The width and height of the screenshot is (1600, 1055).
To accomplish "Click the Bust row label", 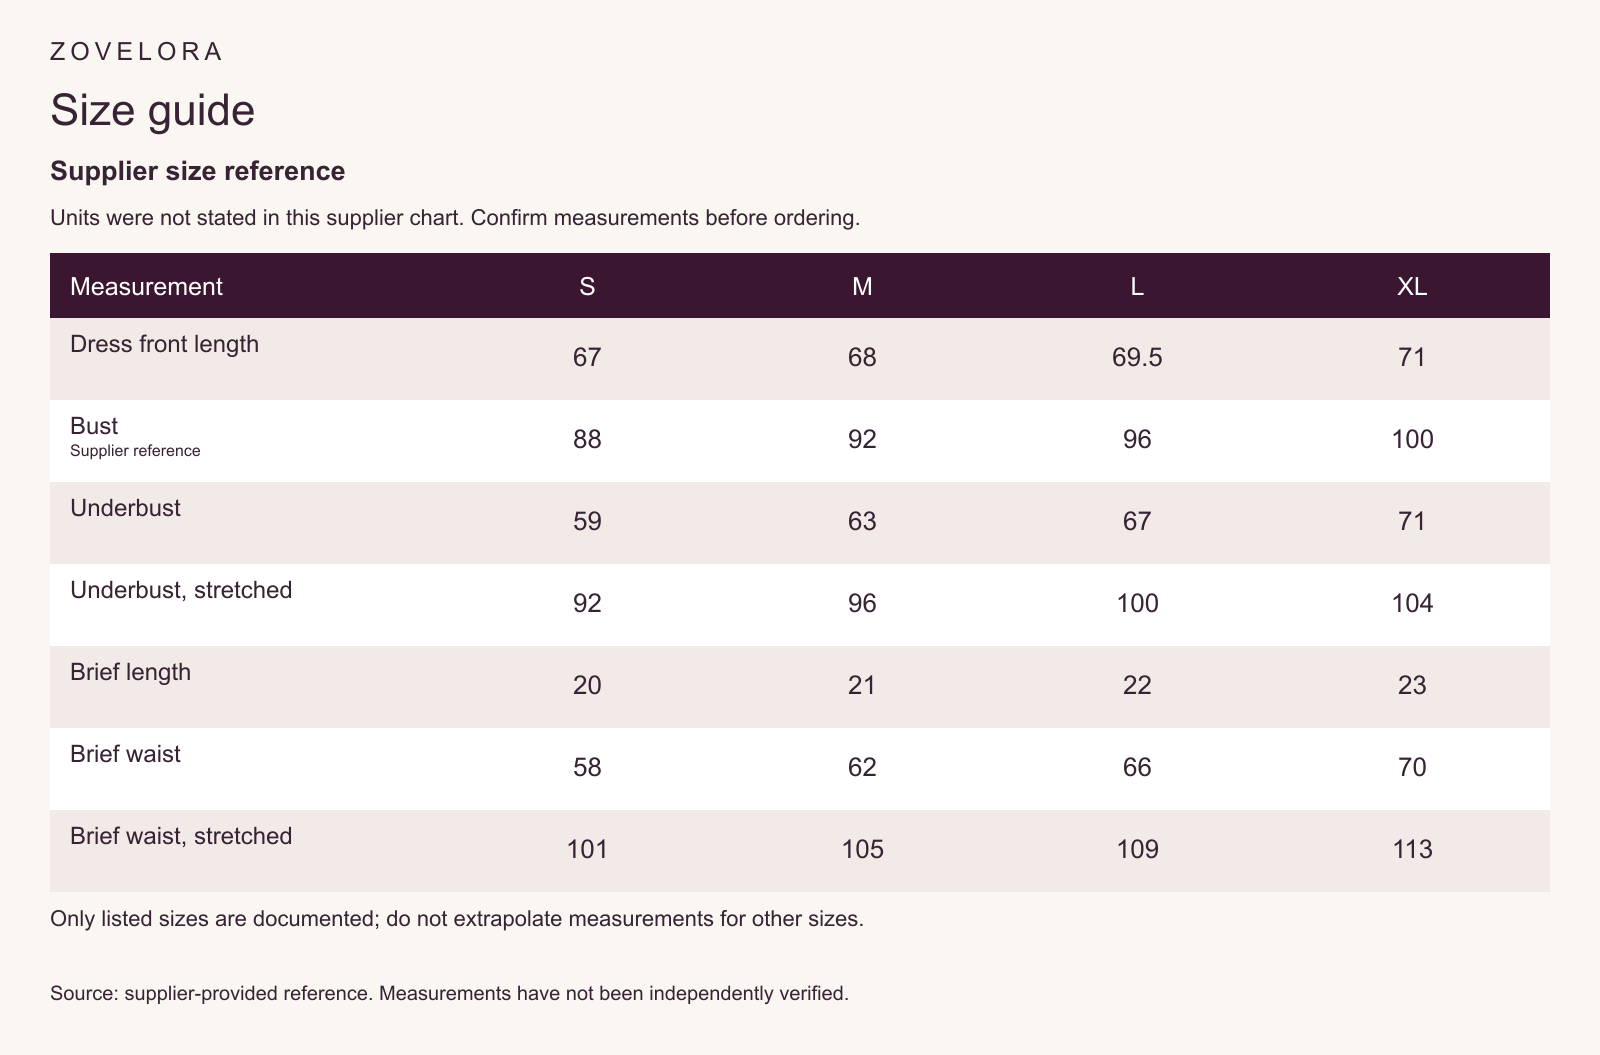I will click(94, 426).
